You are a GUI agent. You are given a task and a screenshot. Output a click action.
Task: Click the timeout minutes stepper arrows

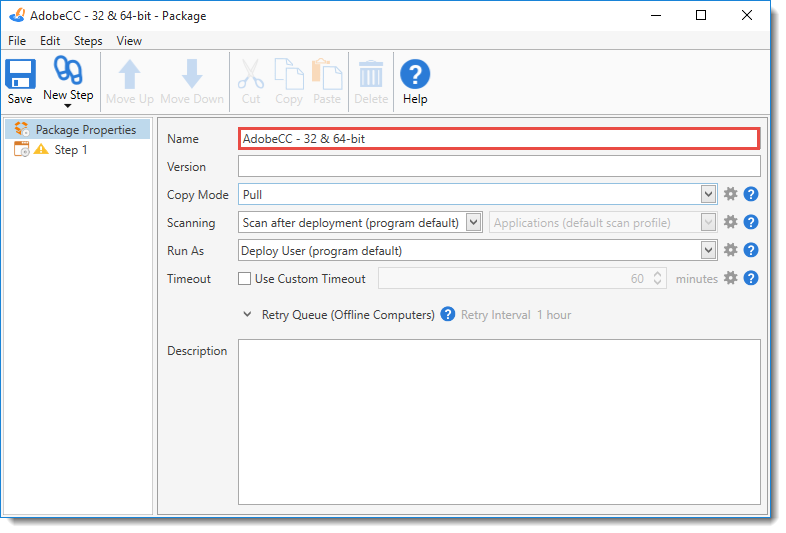[658, 278]
